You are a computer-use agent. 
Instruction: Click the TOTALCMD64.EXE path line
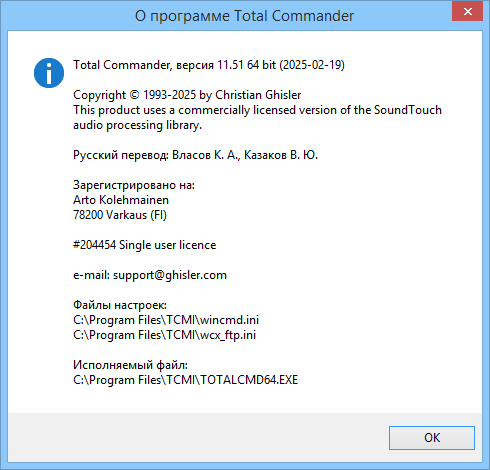[x=185, y=380]
